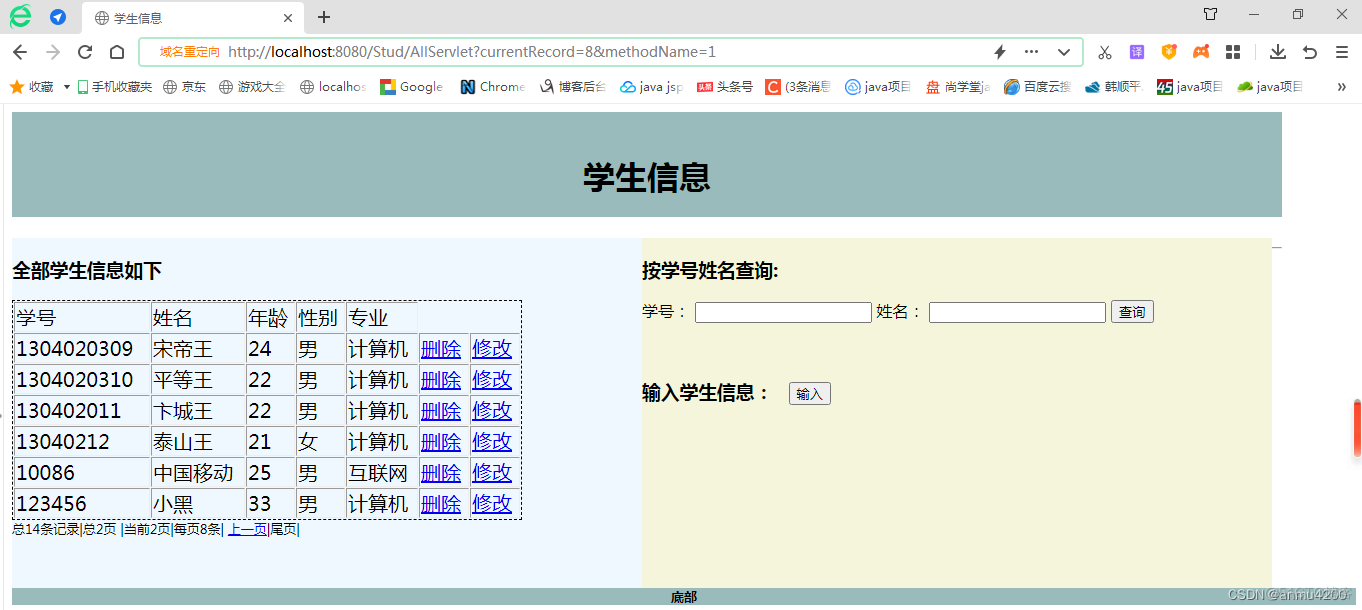Click the orange shield wallet icon
The width and height of the screenshot is (1362, 610).
1168,52
